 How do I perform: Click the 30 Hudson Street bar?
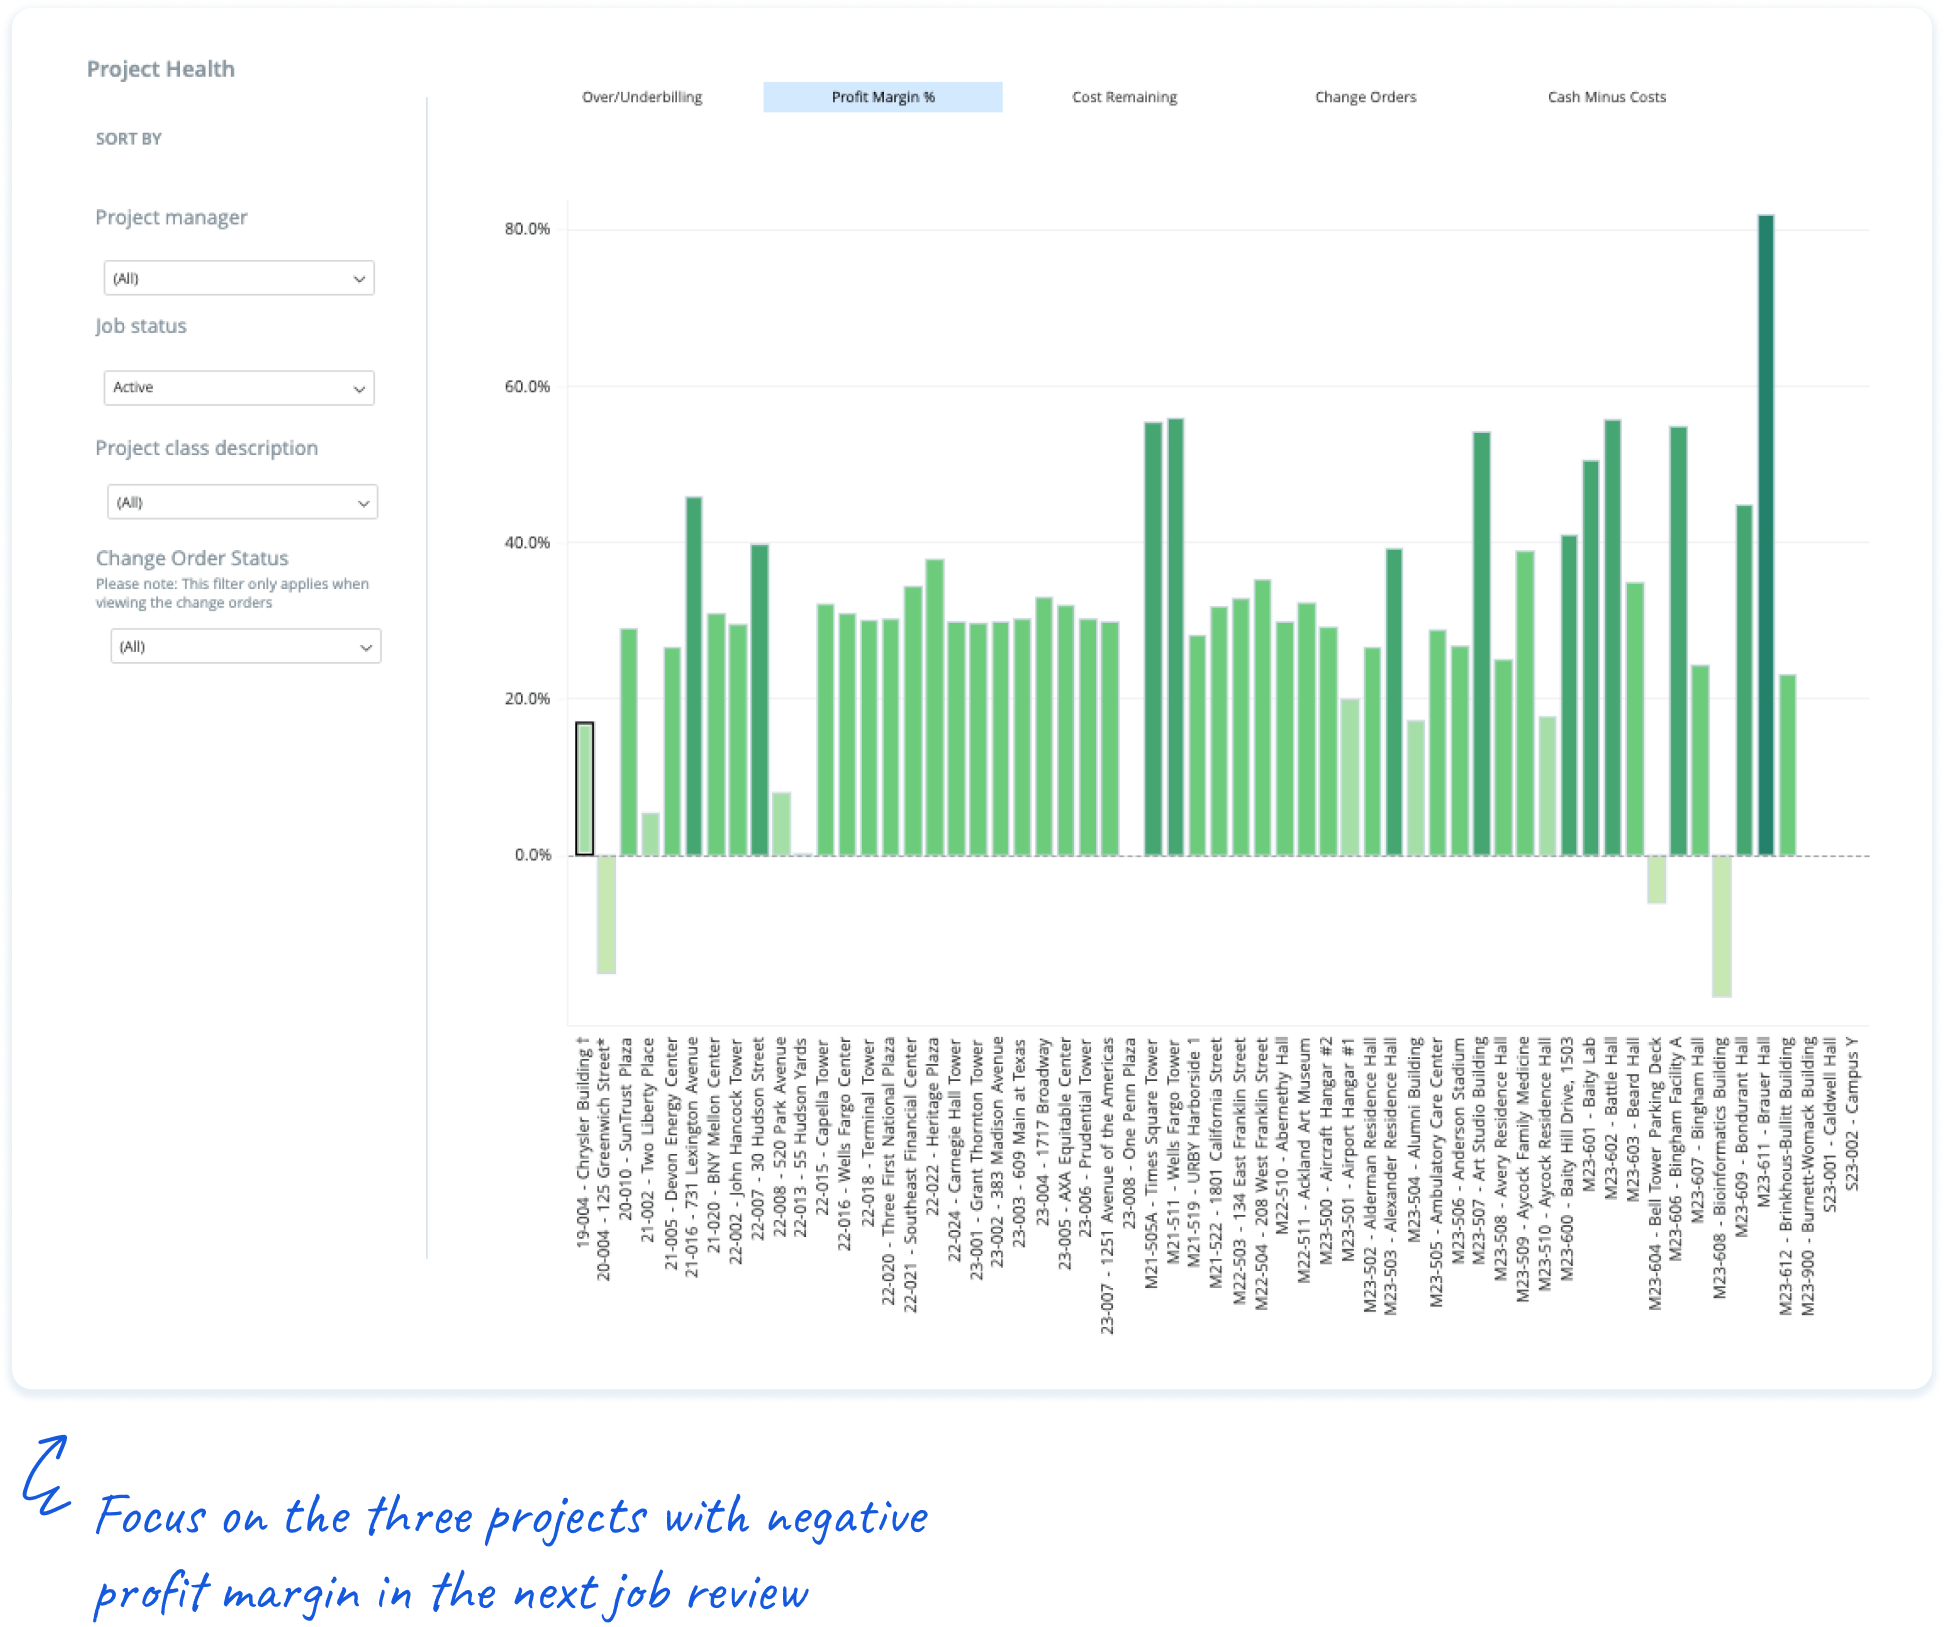tap(759, 700)
